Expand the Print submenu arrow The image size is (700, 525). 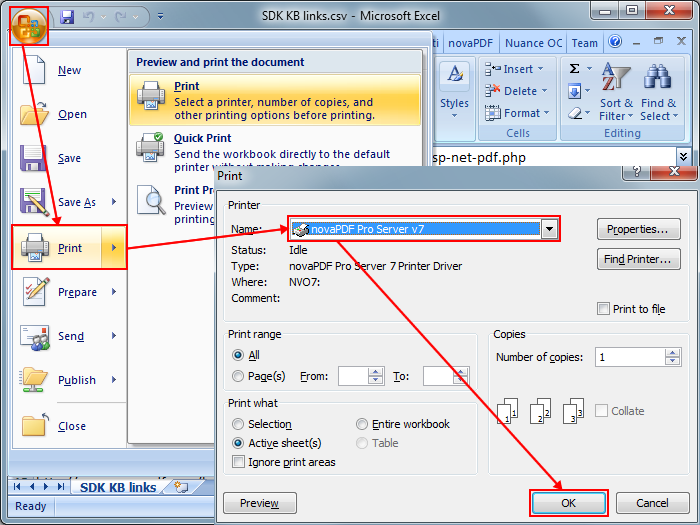click(114, 247)
